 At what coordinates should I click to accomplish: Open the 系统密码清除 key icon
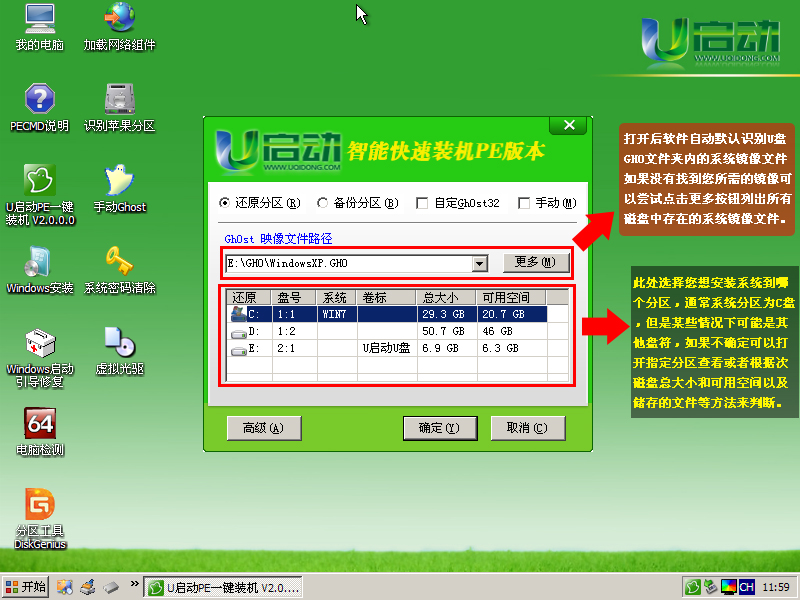pos(119,263)
